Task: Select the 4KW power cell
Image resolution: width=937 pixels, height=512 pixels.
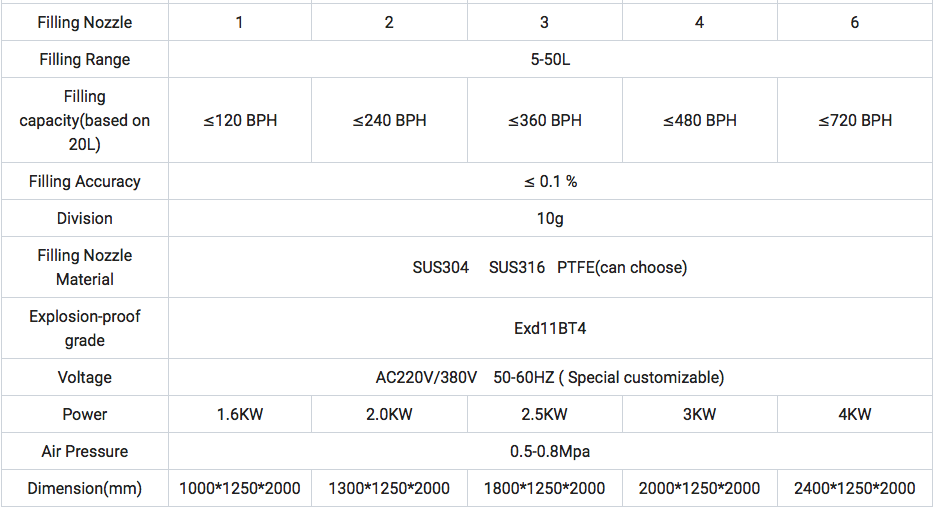Action: (854, 414)
